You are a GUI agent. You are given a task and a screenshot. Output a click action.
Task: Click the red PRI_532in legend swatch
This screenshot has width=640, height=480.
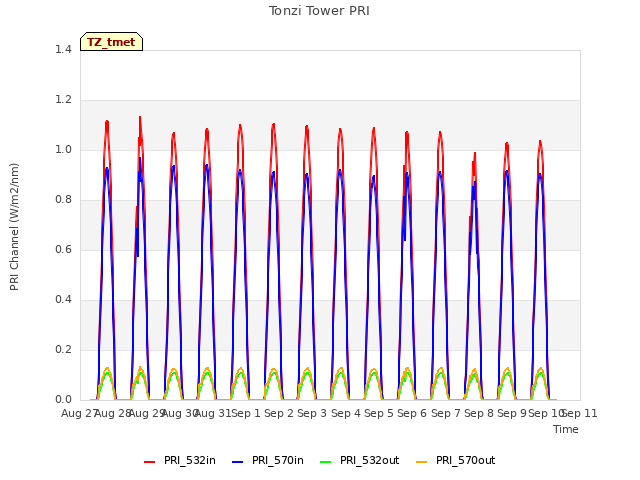pyautogui.click(x=149, y=462)
